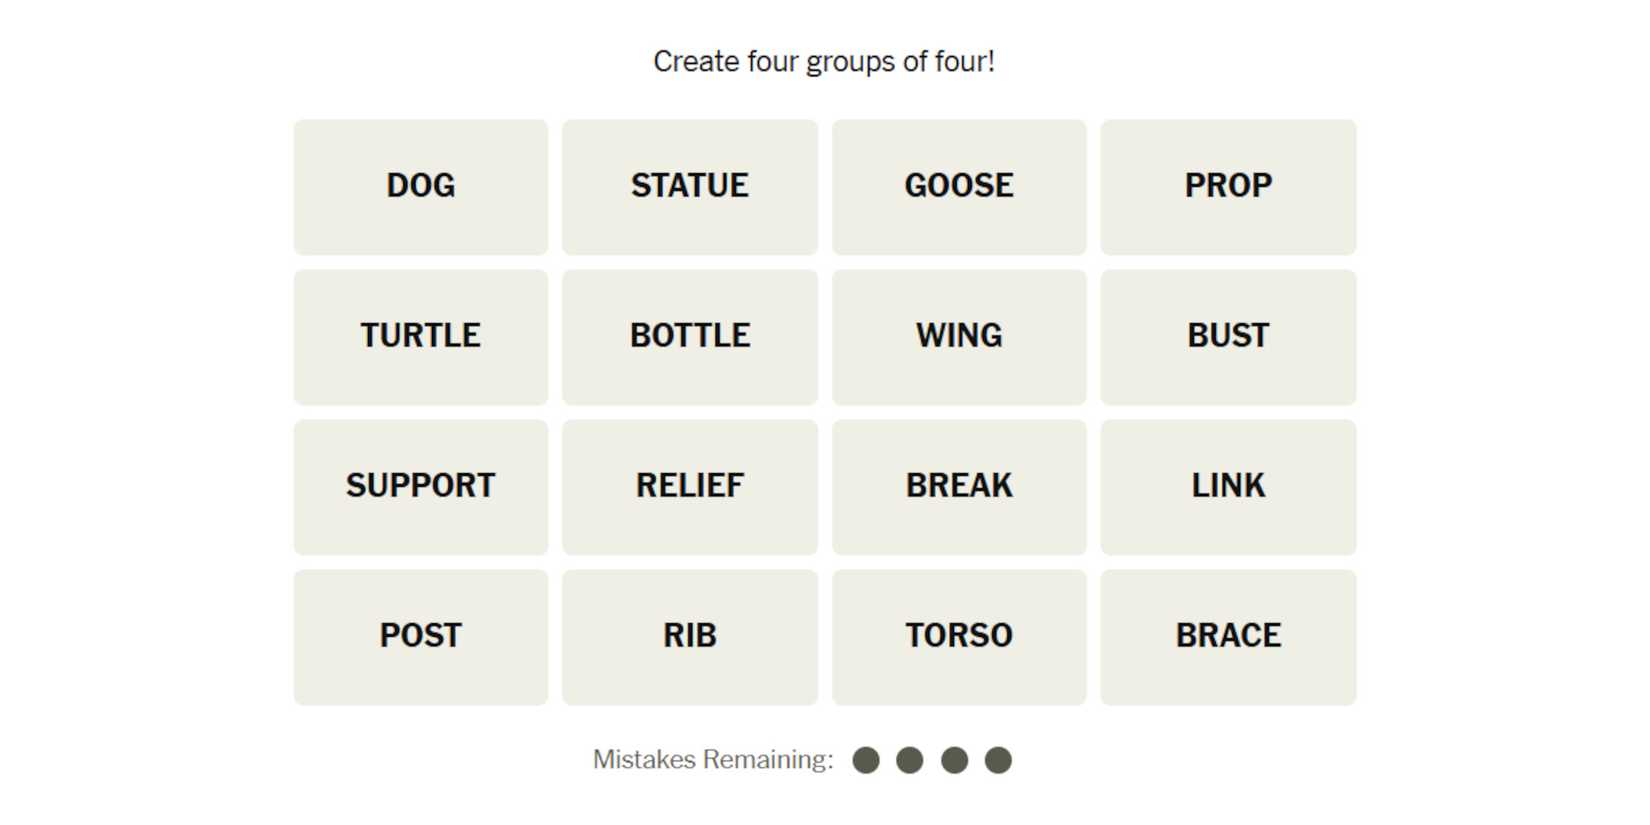Choose the LINK word tile
The height and width of the screenshot is (825, 1650).
[x=1228, y=487]
